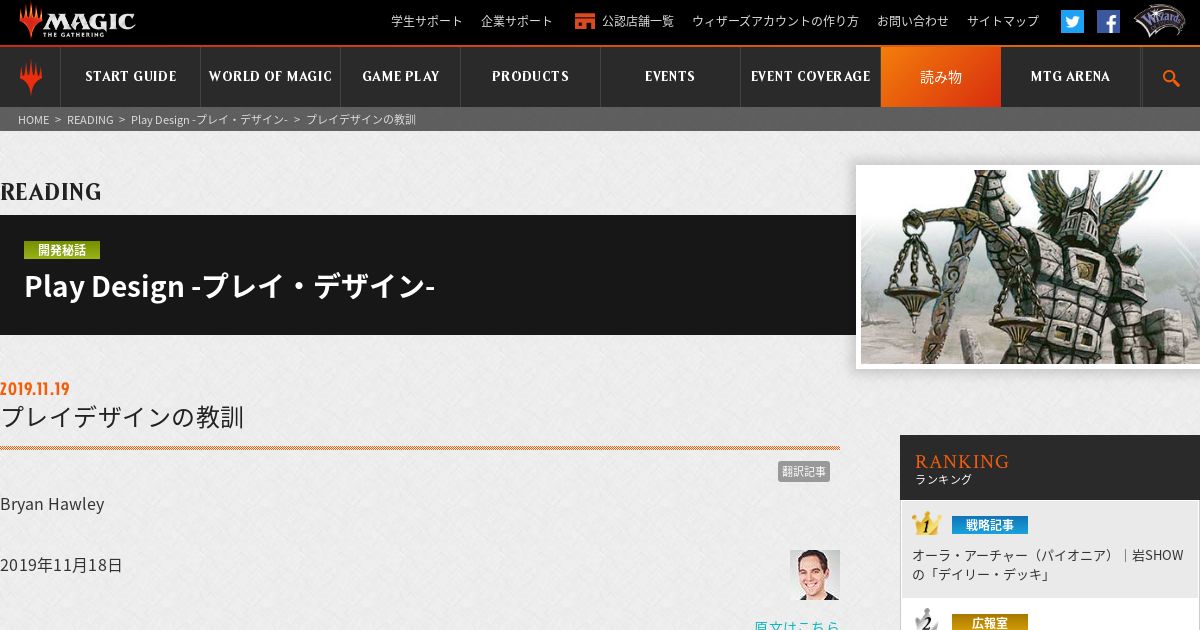The height and width of the screenshot is (630, 1200).
Task: Select MTG ARENA menu item
Action: pyautogui.click(x=1070, y=77)
